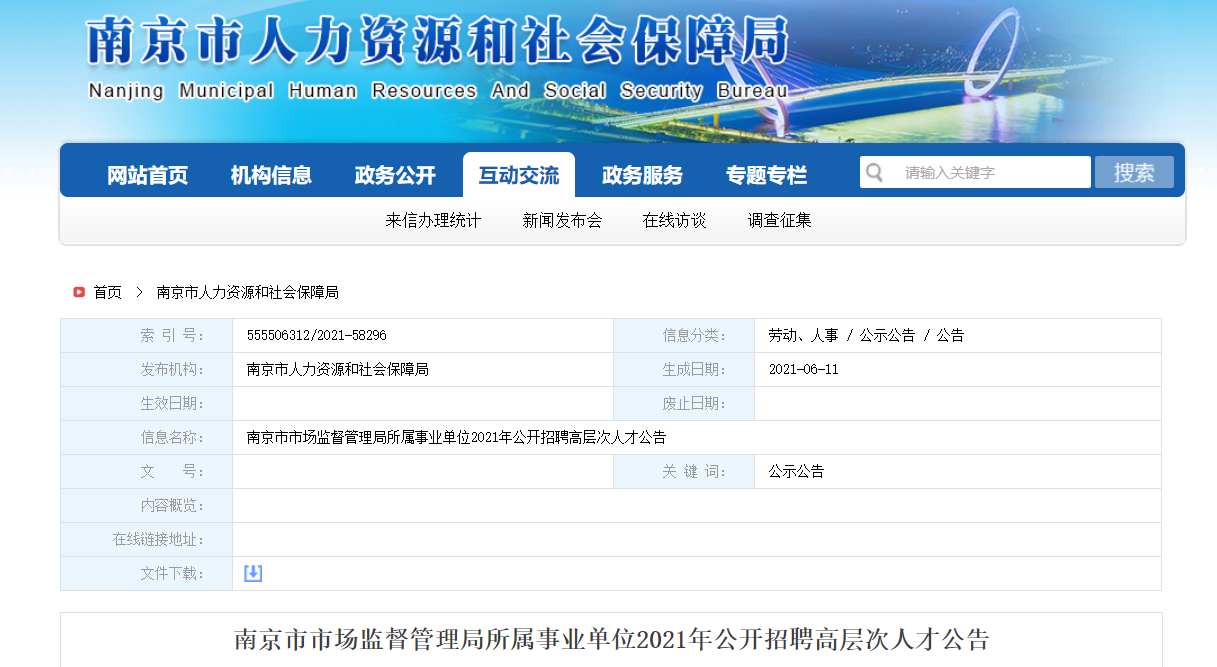1217x667 pixels.
Task: Click the 信息分类 label cell
Action: coord(684,336)
